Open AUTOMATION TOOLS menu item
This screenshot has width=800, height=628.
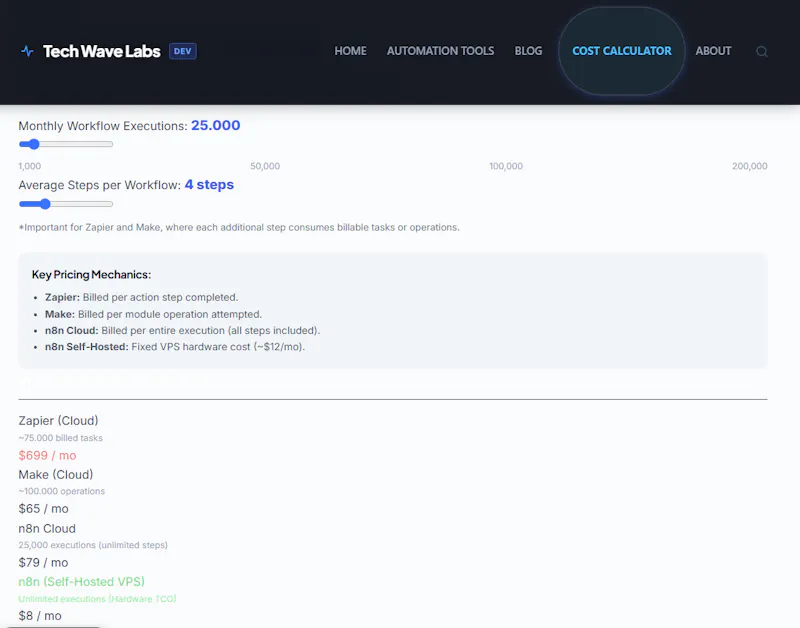[440, 51]
